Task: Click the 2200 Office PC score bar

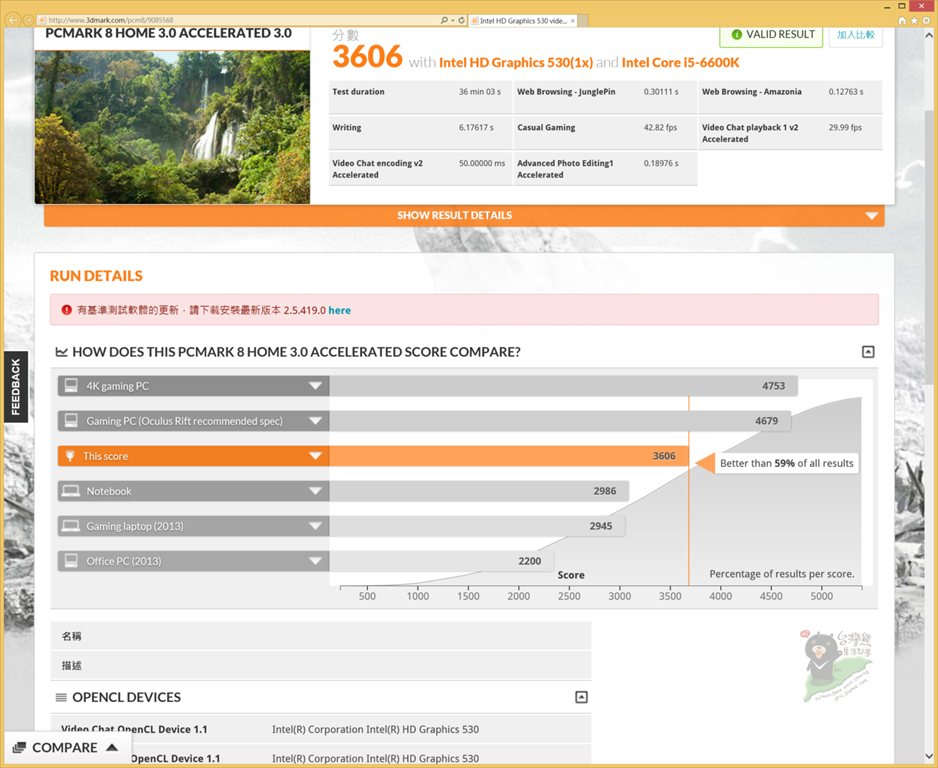Action: pos(441,561)
